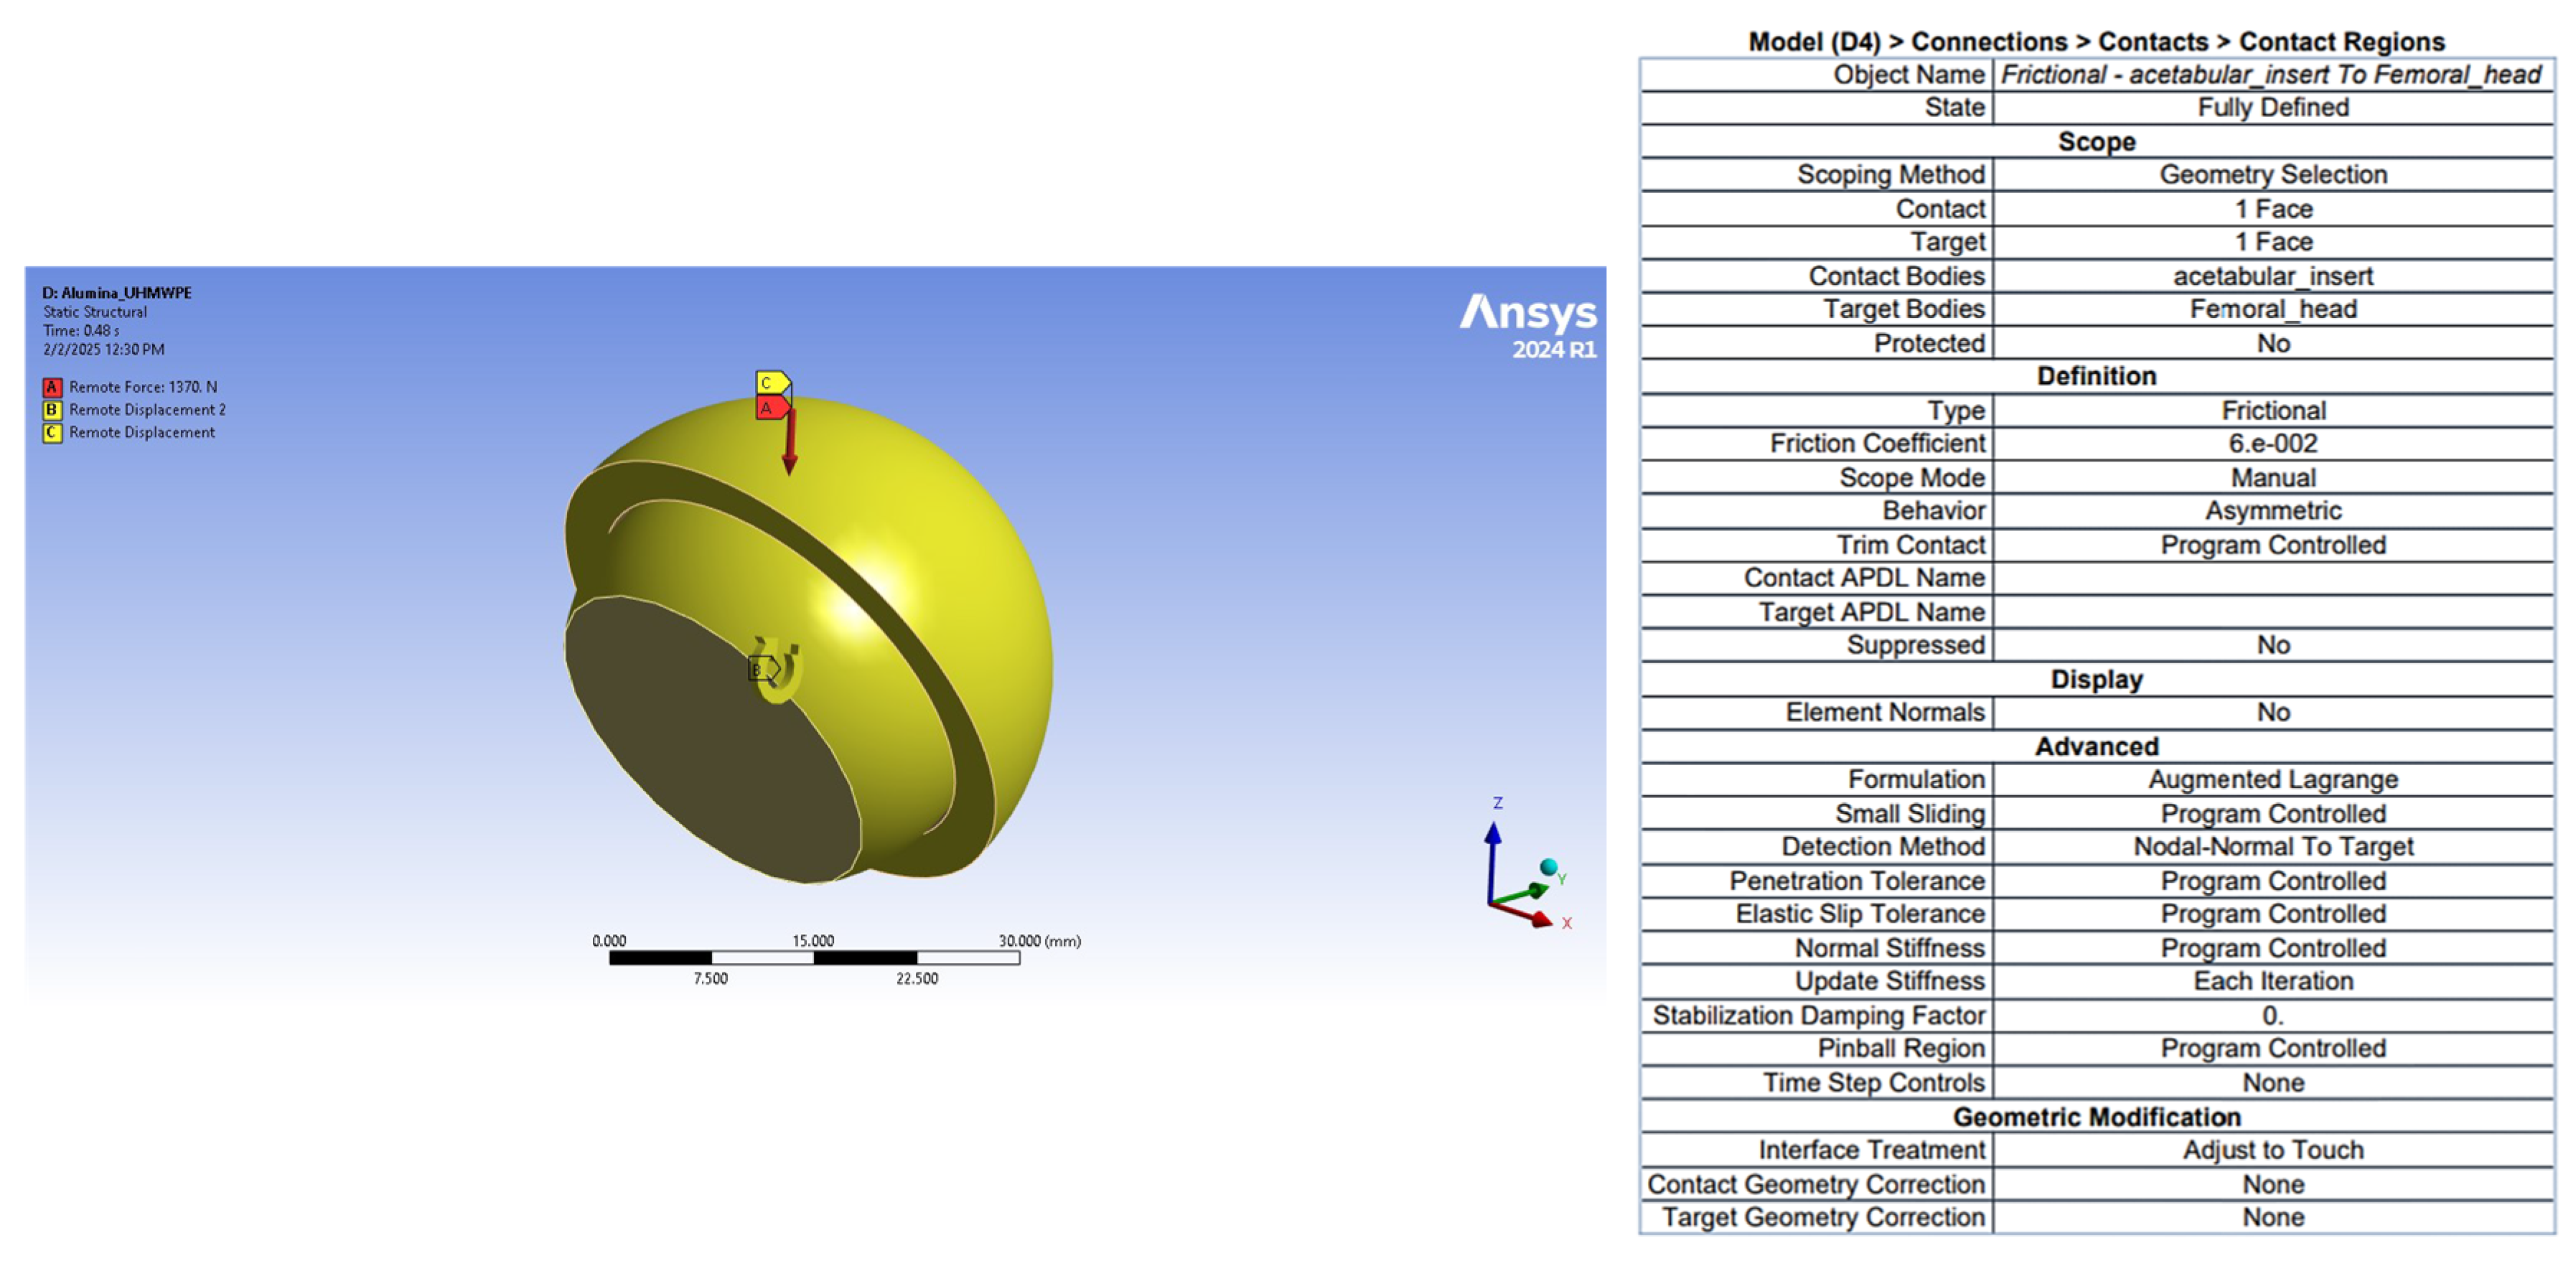The width and height of the screenshot is (2576, 1261).
Task: Click the Remote Force: 1370. N legend label
Action: tap(143, 387)
